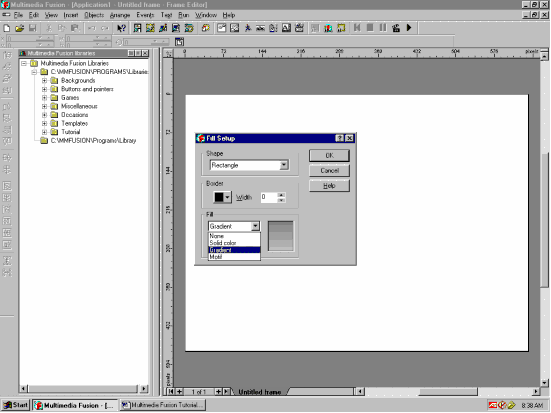Click the Start button on taskbar
This screenshot has width=551, height=413.
click(15, 405)
